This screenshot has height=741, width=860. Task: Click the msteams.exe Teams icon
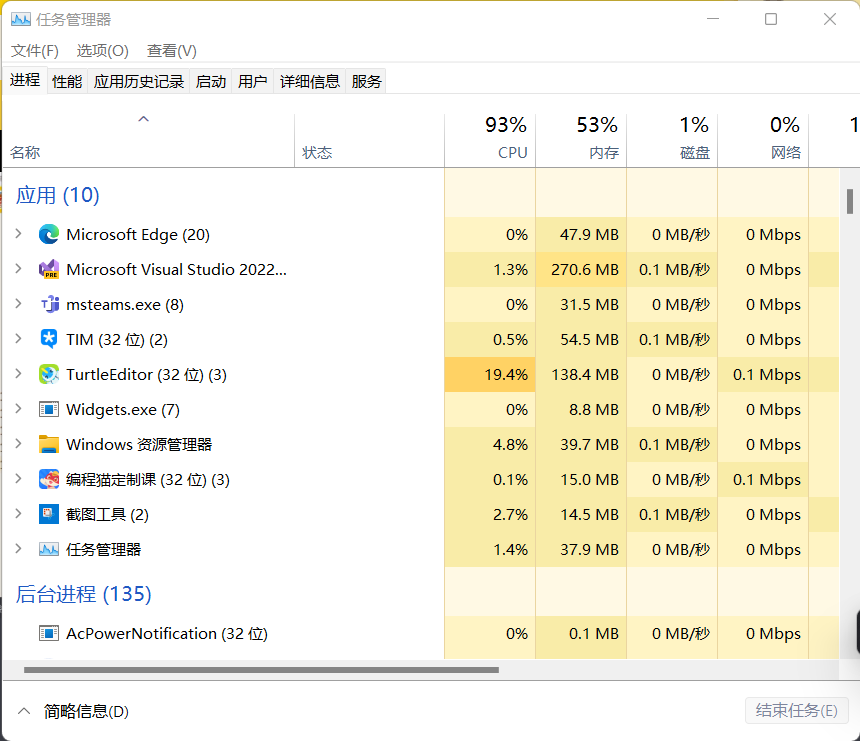49,304
